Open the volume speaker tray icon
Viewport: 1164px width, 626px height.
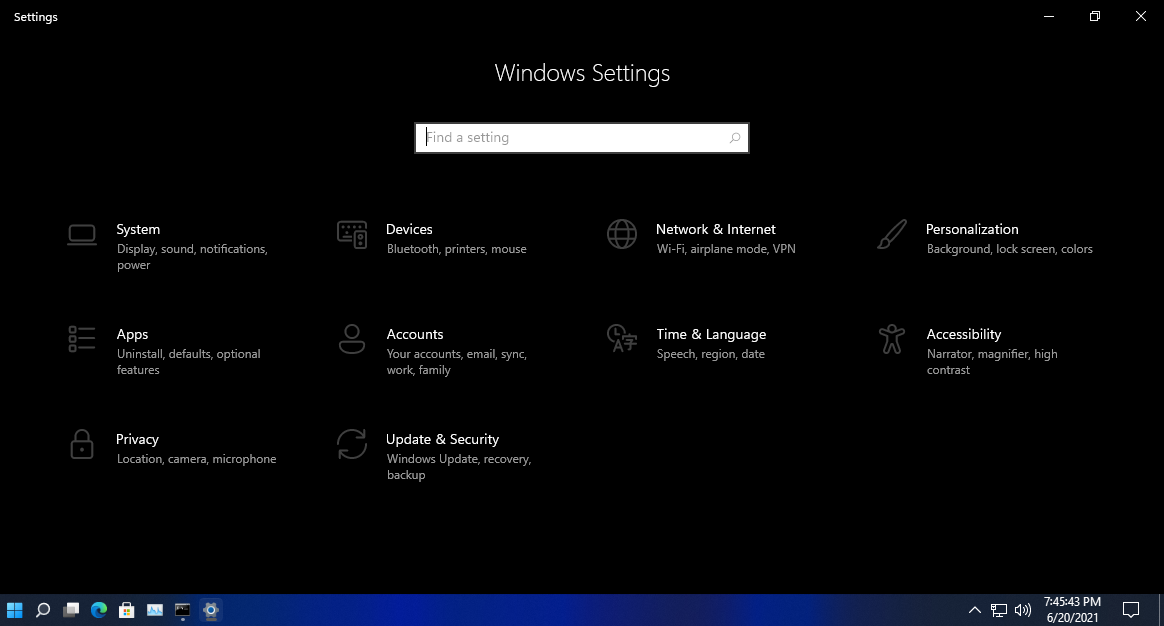pyautogui.click(x=1023, y=610)
